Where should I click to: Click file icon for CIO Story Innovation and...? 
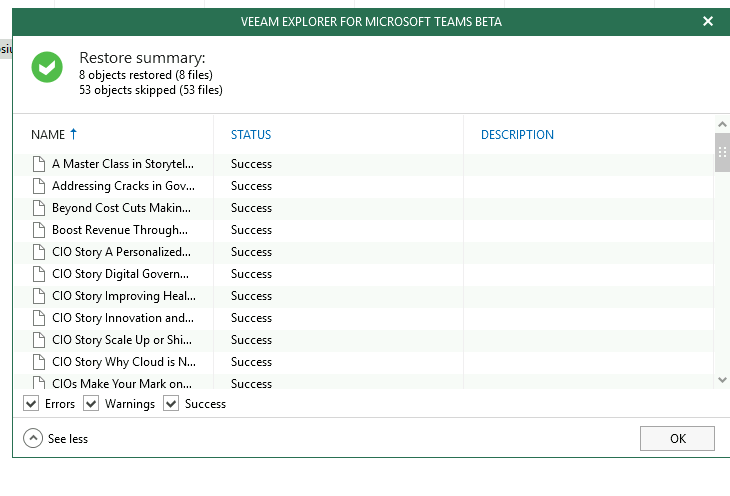pos(39,318)
